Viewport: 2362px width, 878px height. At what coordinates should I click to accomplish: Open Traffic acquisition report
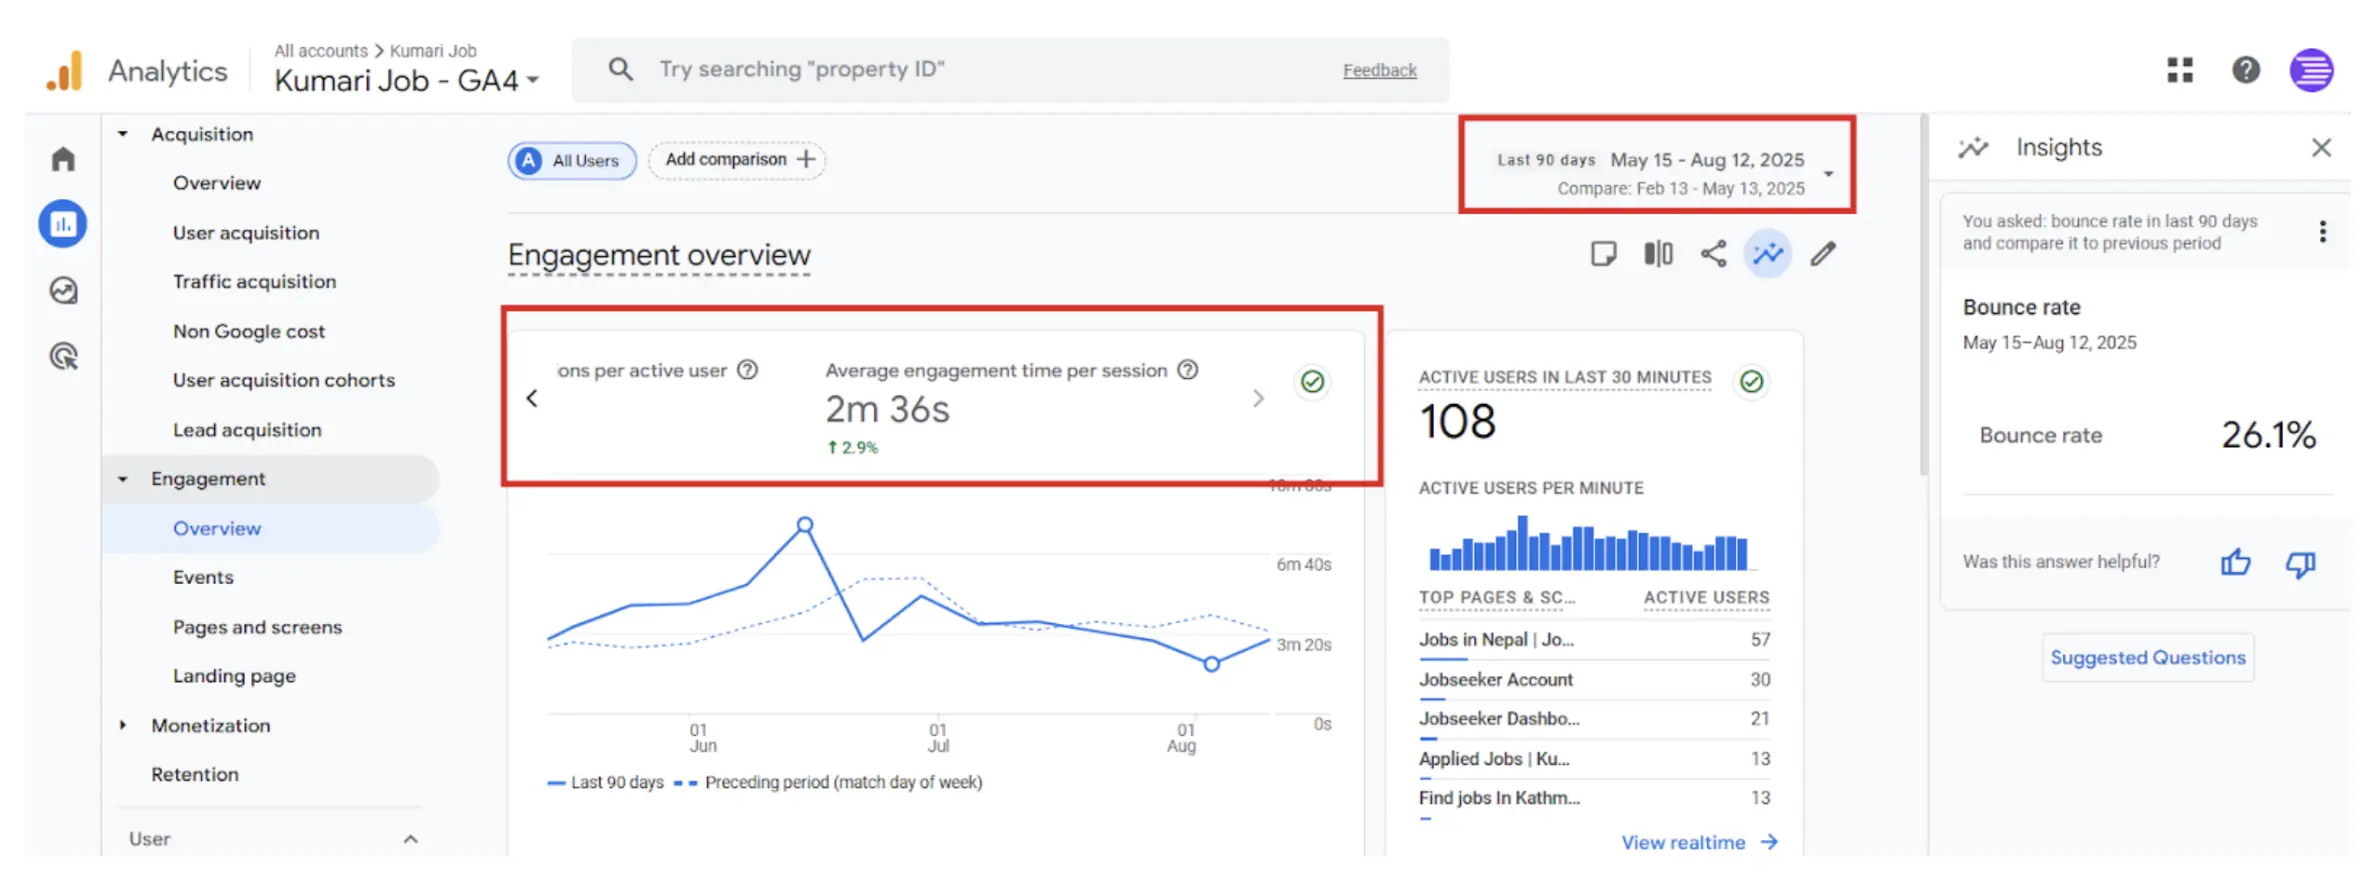coord(254,282)
